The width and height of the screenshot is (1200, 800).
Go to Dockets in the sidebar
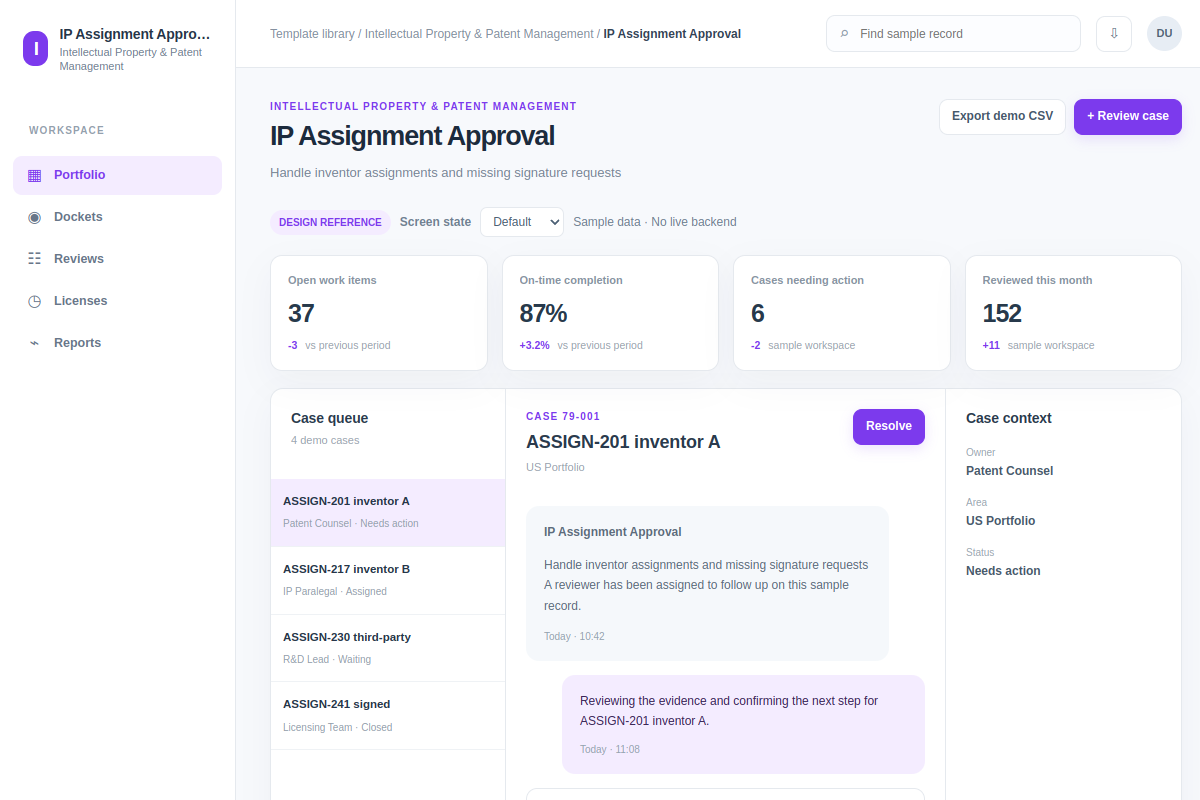click(117, 217)
